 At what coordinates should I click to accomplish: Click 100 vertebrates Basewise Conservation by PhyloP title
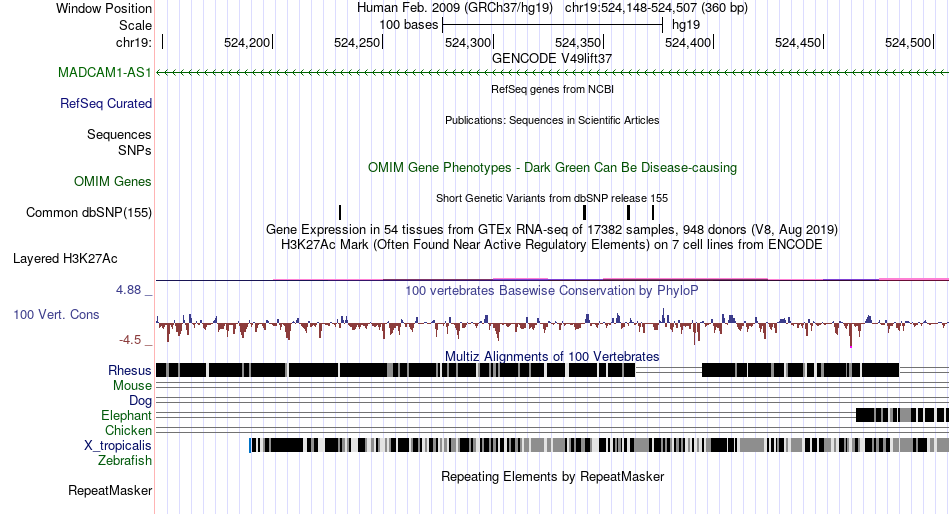552,290
